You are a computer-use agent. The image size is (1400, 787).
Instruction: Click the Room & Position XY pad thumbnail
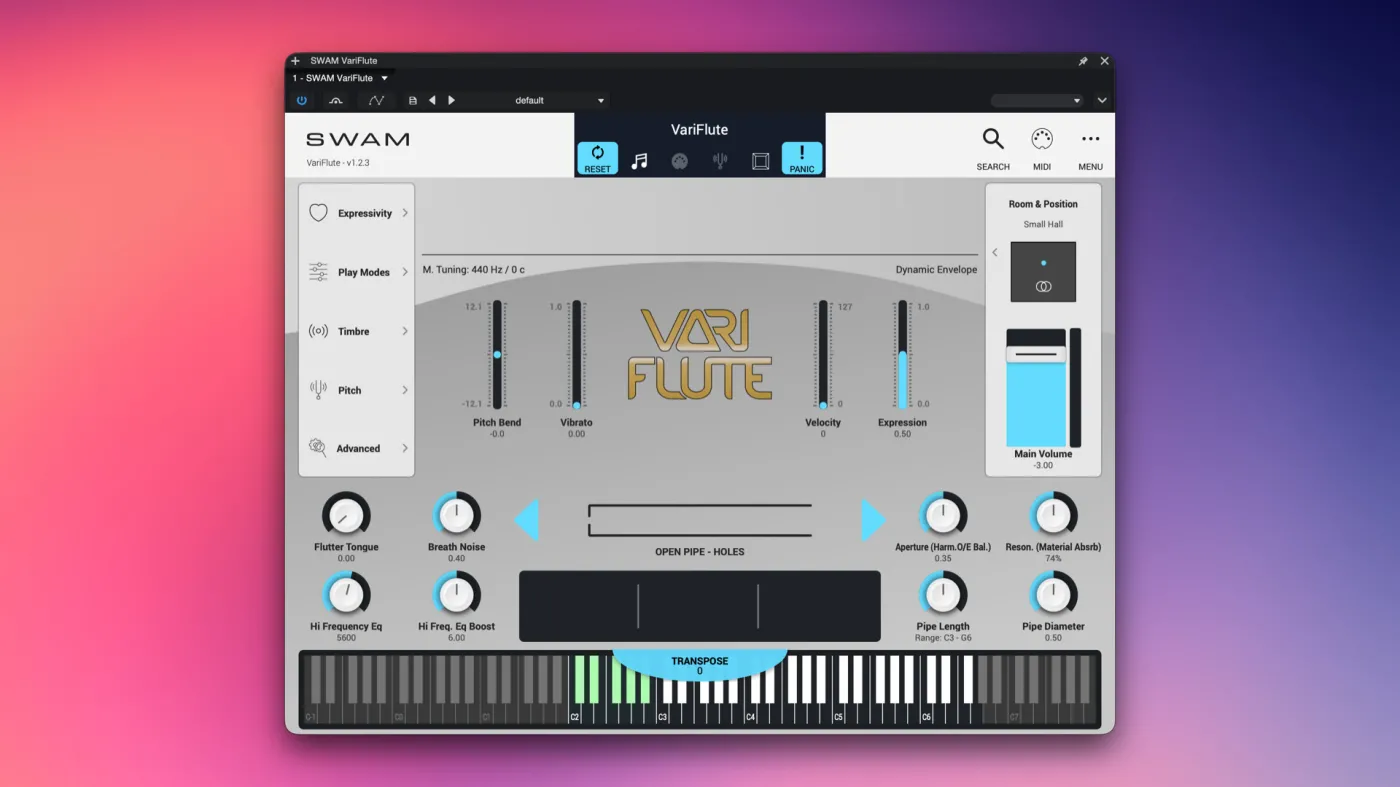point(1043,272)
